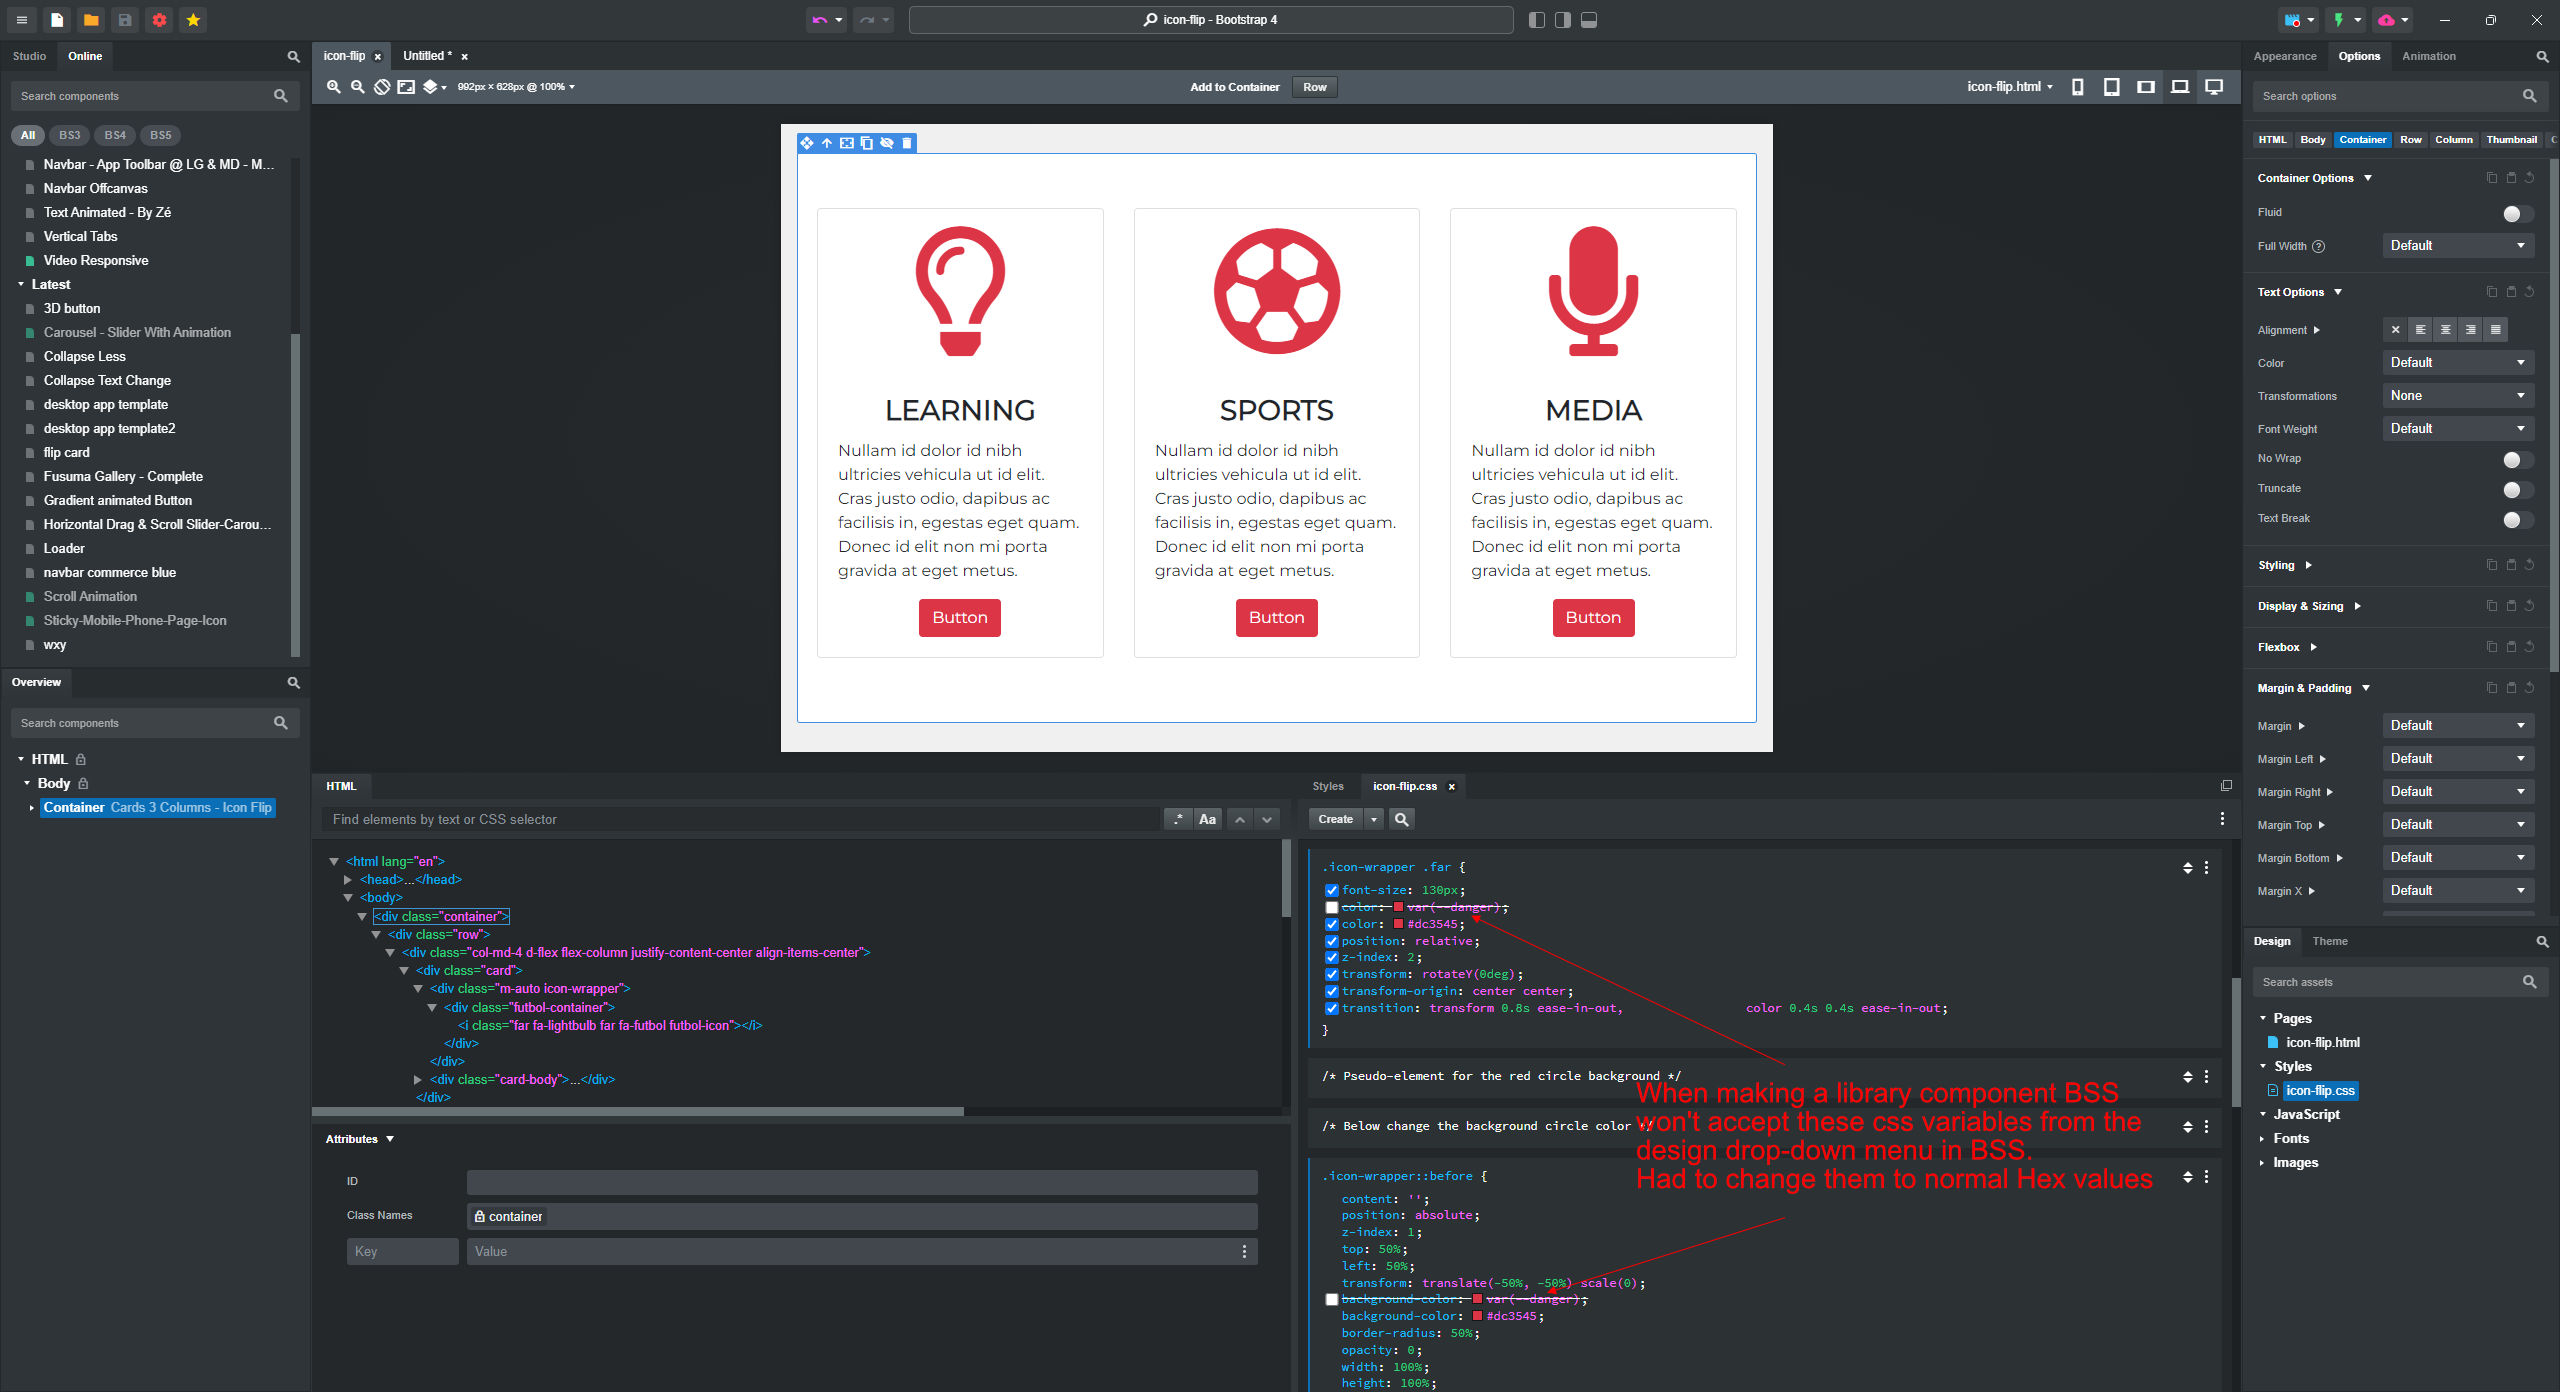2560x1392 pixels.
Task: Click the green lightning bolt icon
Action: (2339, 20)
